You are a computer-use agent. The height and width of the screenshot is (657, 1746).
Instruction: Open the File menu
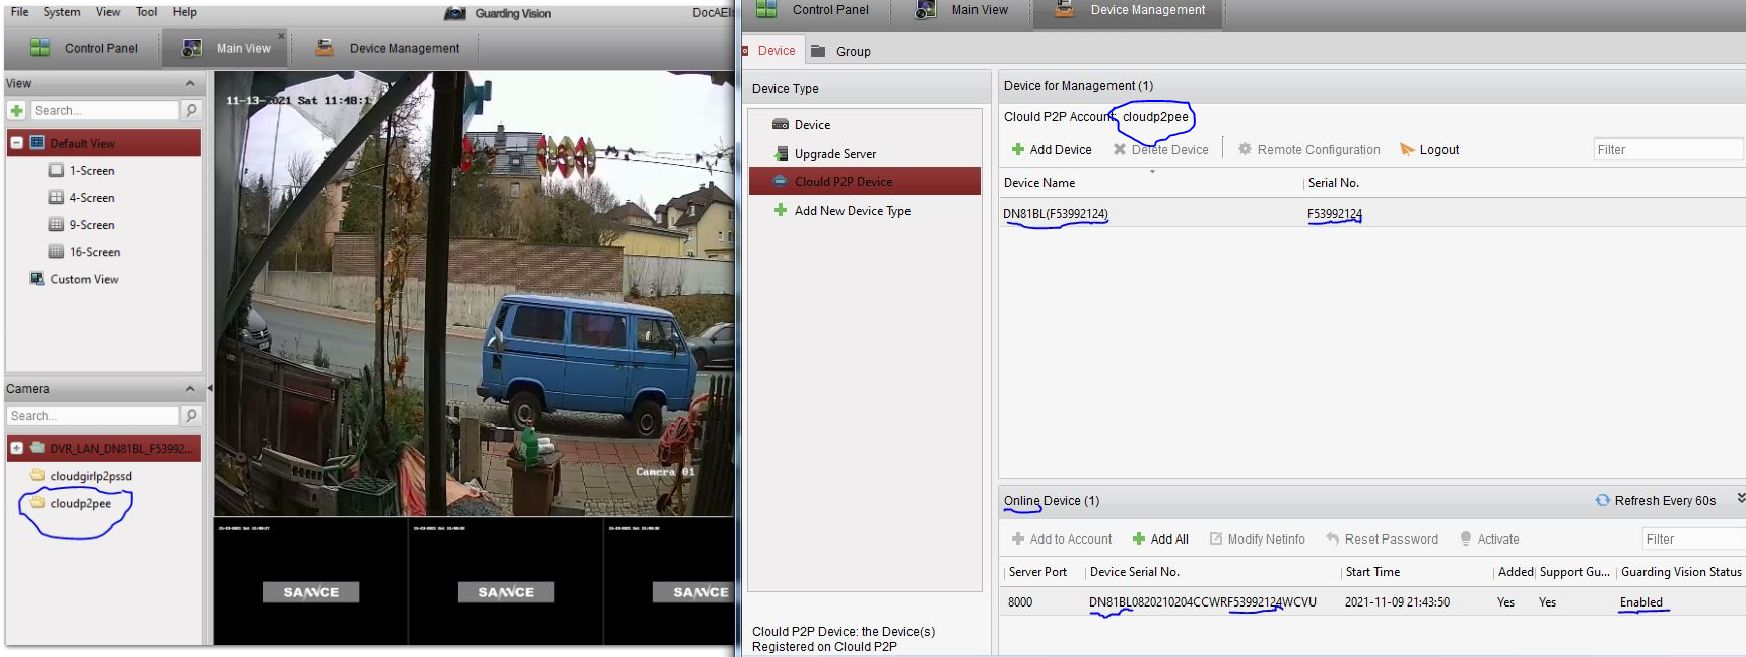click(19, 12)
